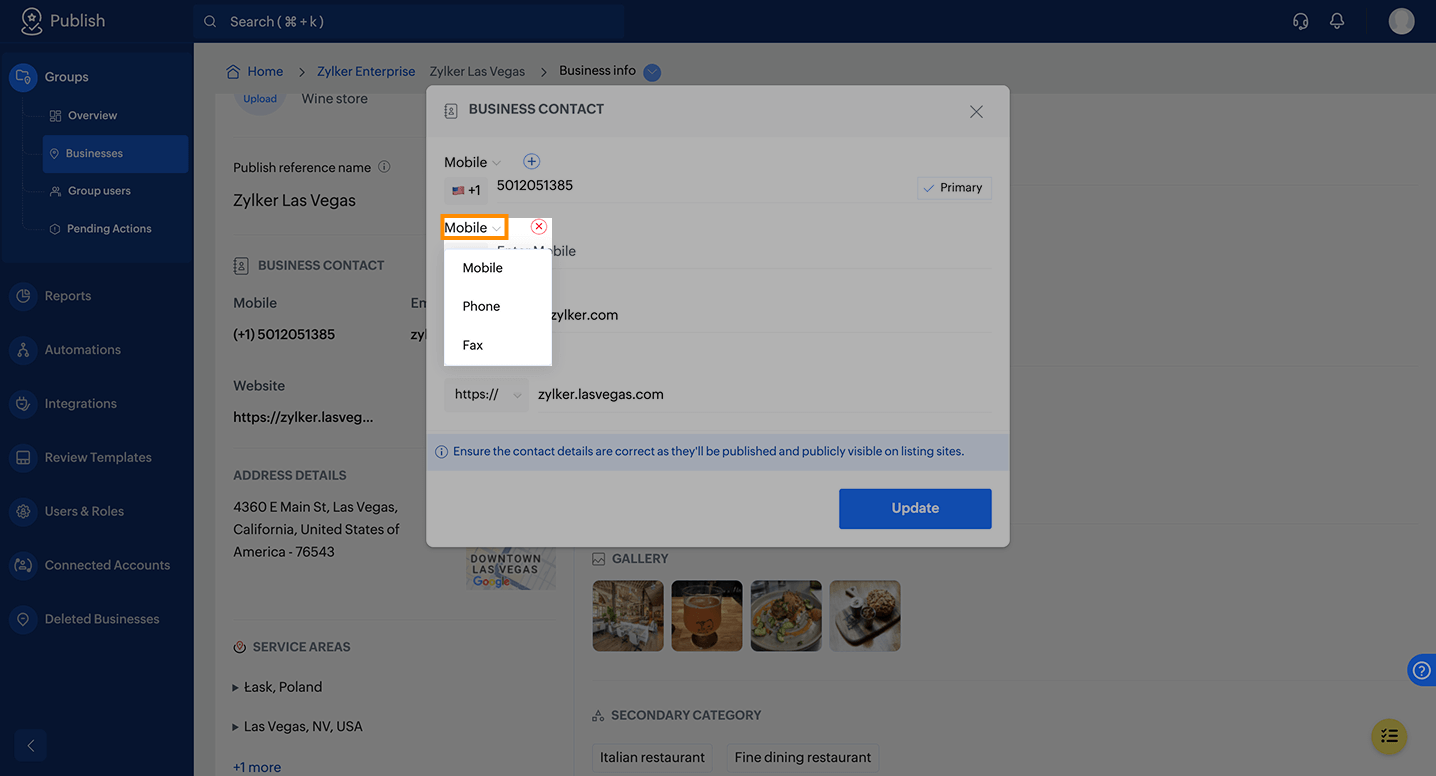This screenshot has width=1436, height=776.
Task: Show +1 more service areas
Action: pyautogui.click(x=257, y=767)
